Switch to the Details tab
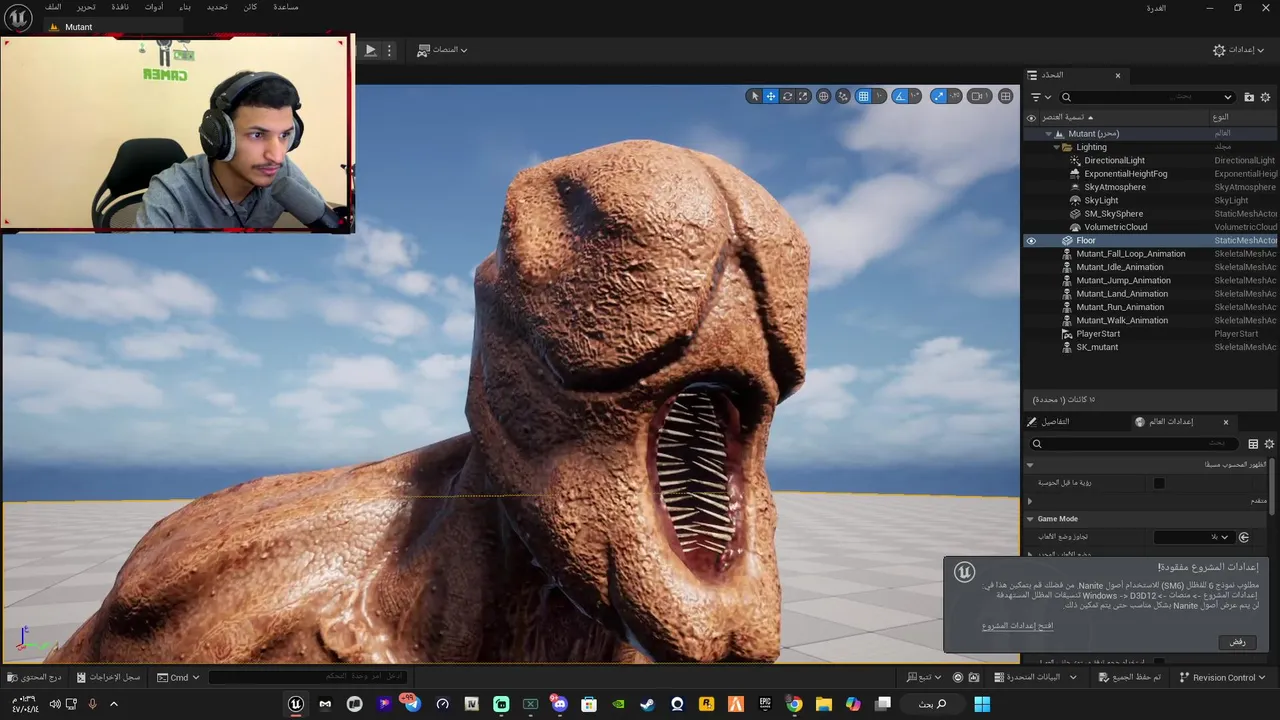 1049,422
